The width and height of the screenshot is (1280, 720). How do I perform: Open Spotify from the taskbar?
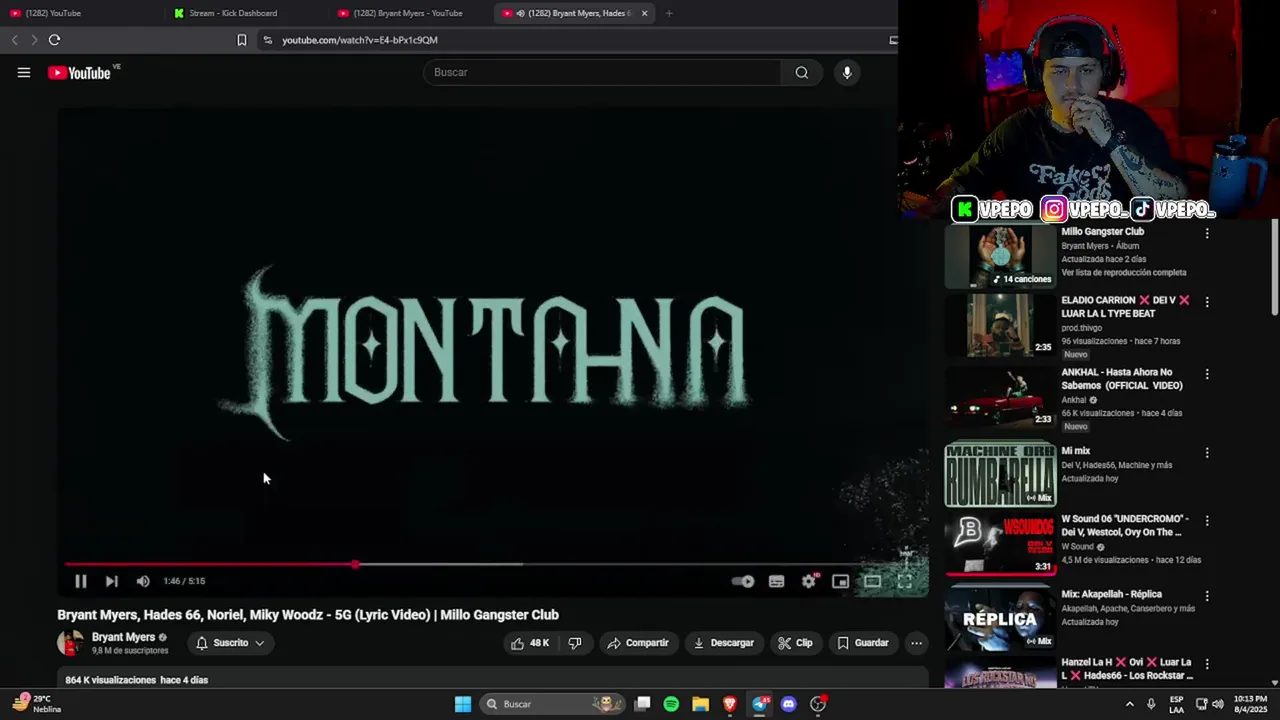pyautogui.click(x=671, y=704)
